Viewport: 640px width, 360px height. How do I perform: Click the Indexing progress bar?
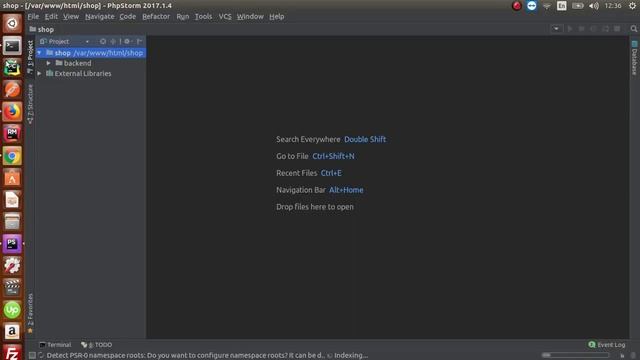[575, 356]
